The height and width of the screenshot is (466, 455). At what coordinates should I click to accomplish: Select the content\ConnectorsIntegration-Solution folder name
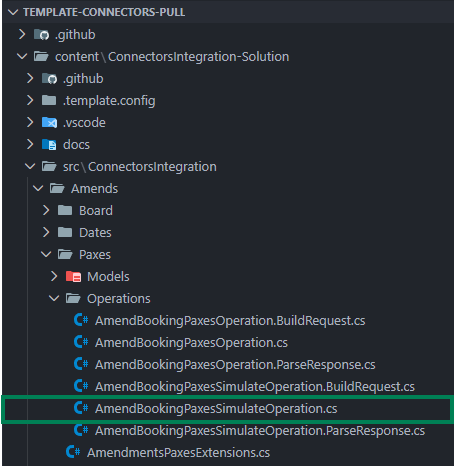[172, 57]
